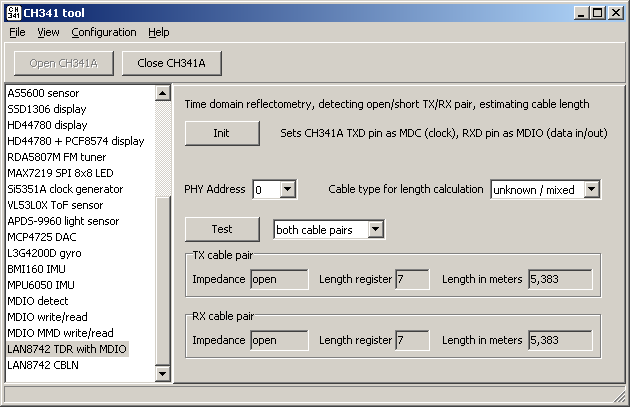This screenshot has height=407, width=630.
Task: Select L3G4200D gyro entry
Action: [x=44, y=253]
